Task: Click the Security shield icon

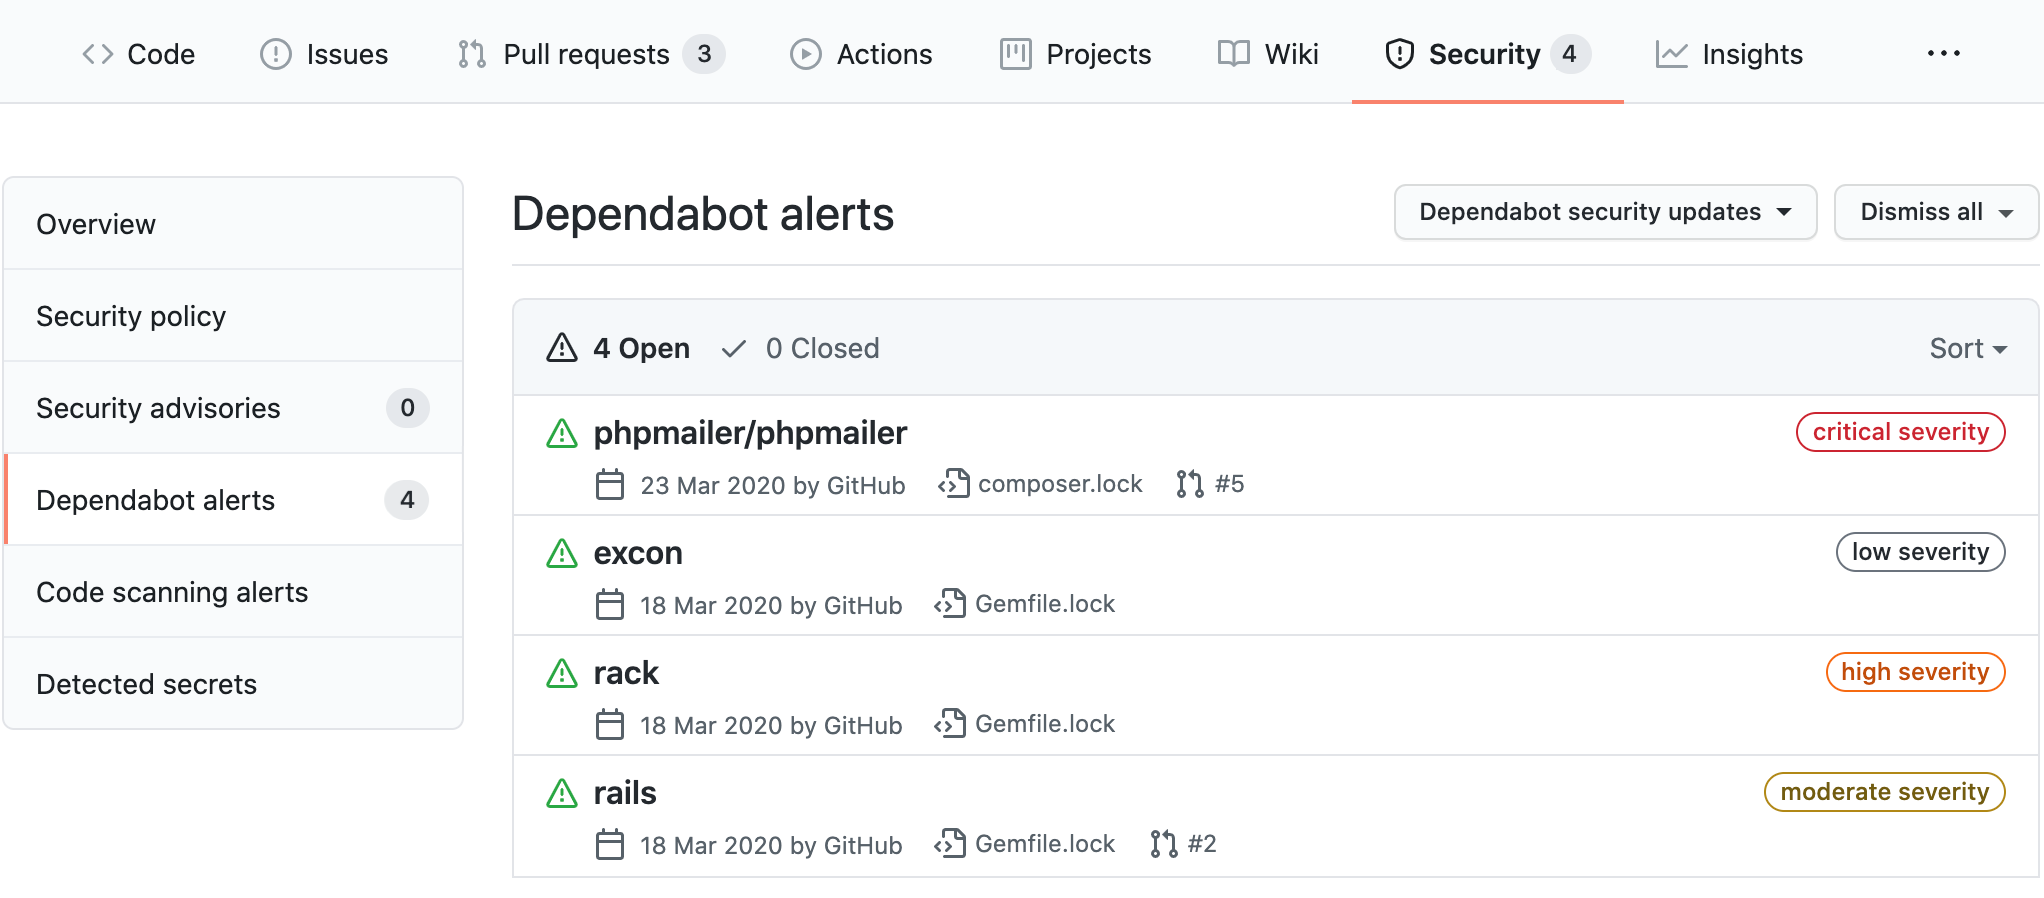Action: pyautogui.click(x=1399, y=54)
